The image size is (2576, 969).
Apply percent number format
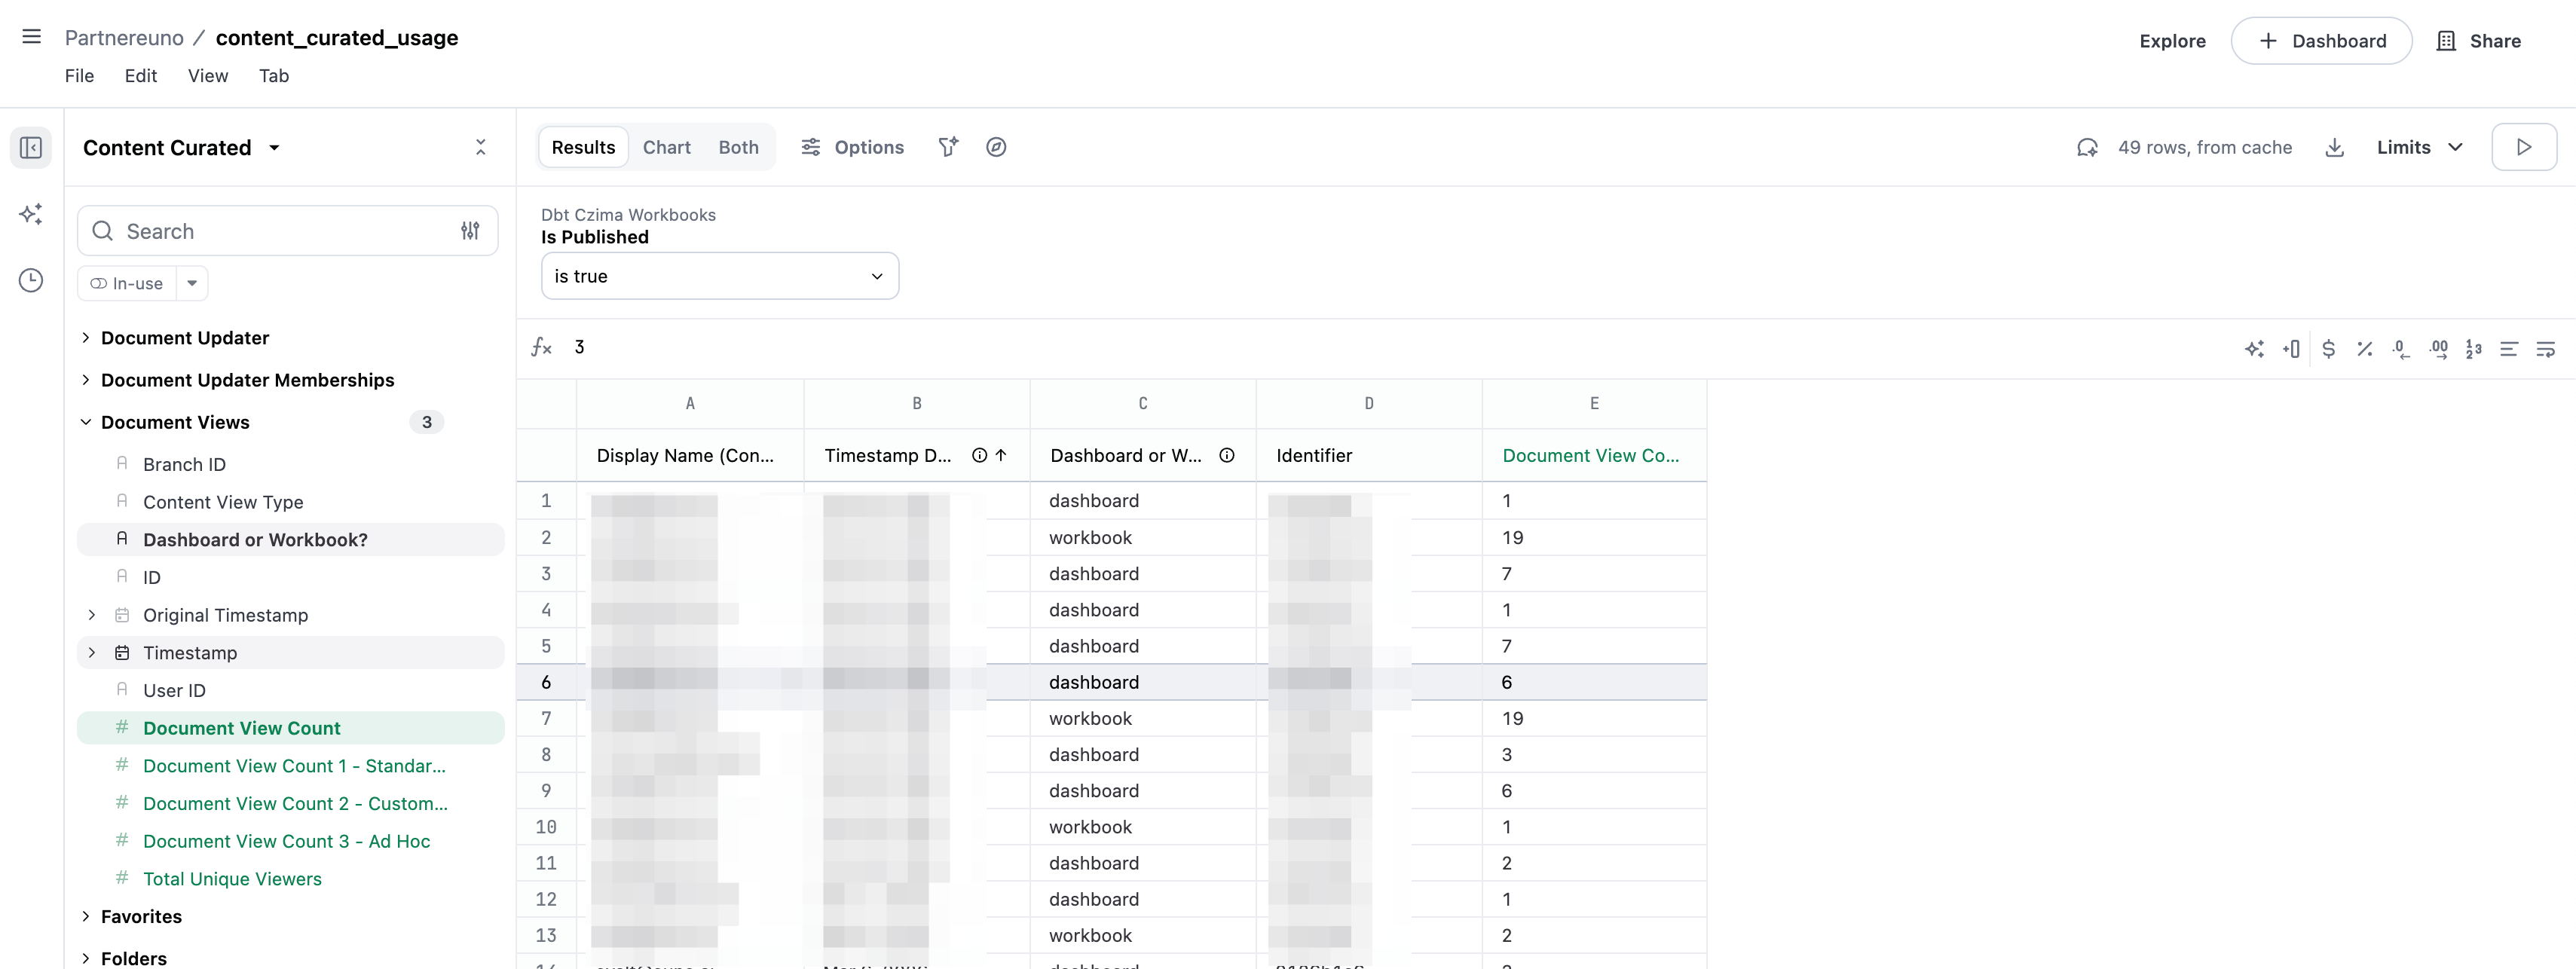pos(2364,348)
